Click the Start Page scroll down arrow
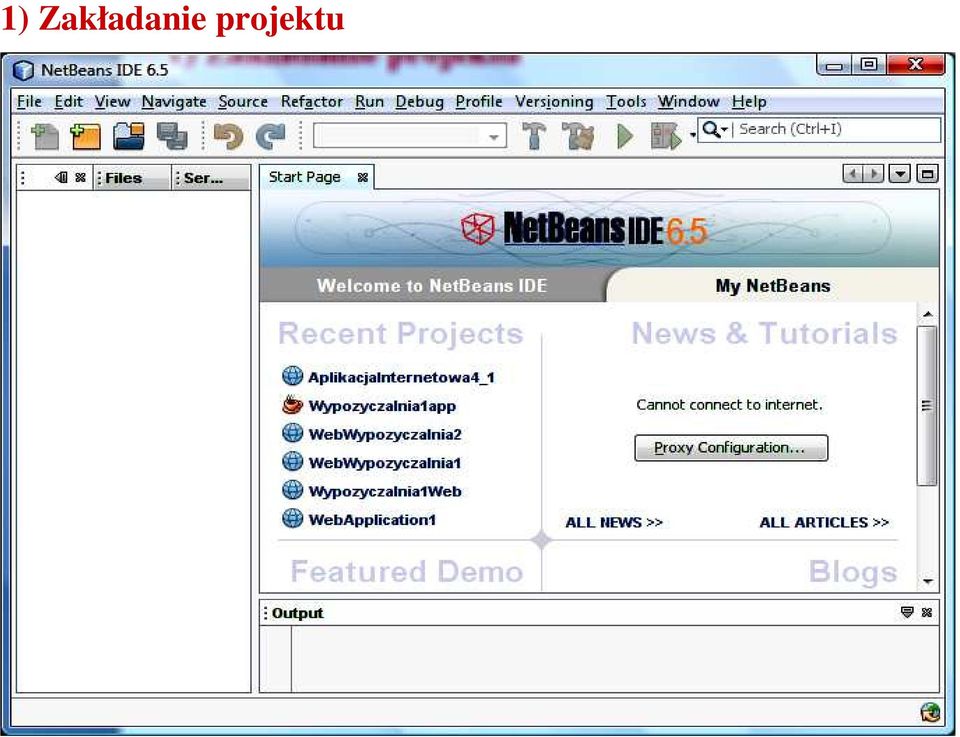 [x=928, y=581]
